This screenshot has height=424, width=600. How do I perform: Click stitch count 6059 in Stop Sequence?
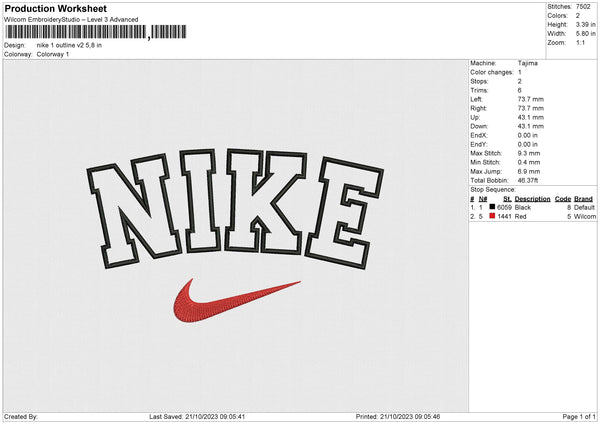[x=504, y=207]
